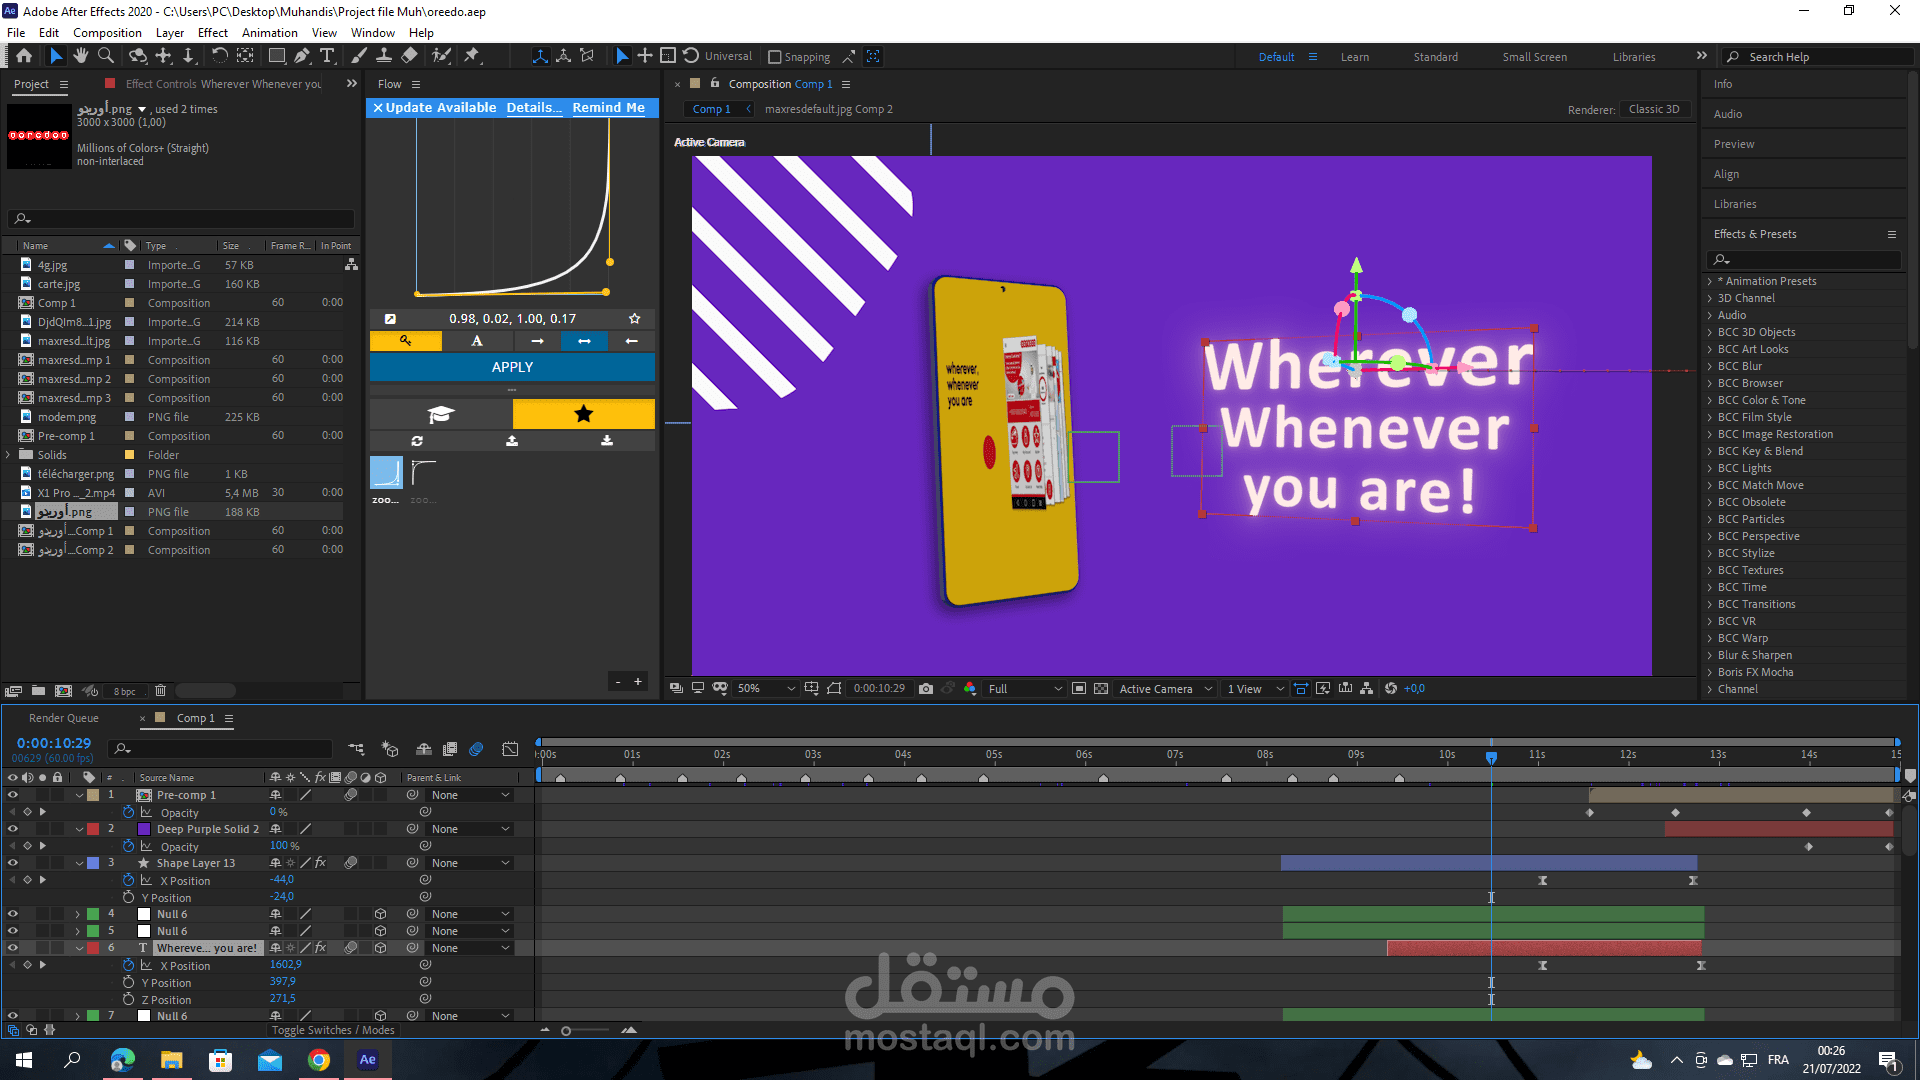This screenshot has width=1920, height=1080.
Task: Open the Full resolution dropdown
Action: [1024, 689]
